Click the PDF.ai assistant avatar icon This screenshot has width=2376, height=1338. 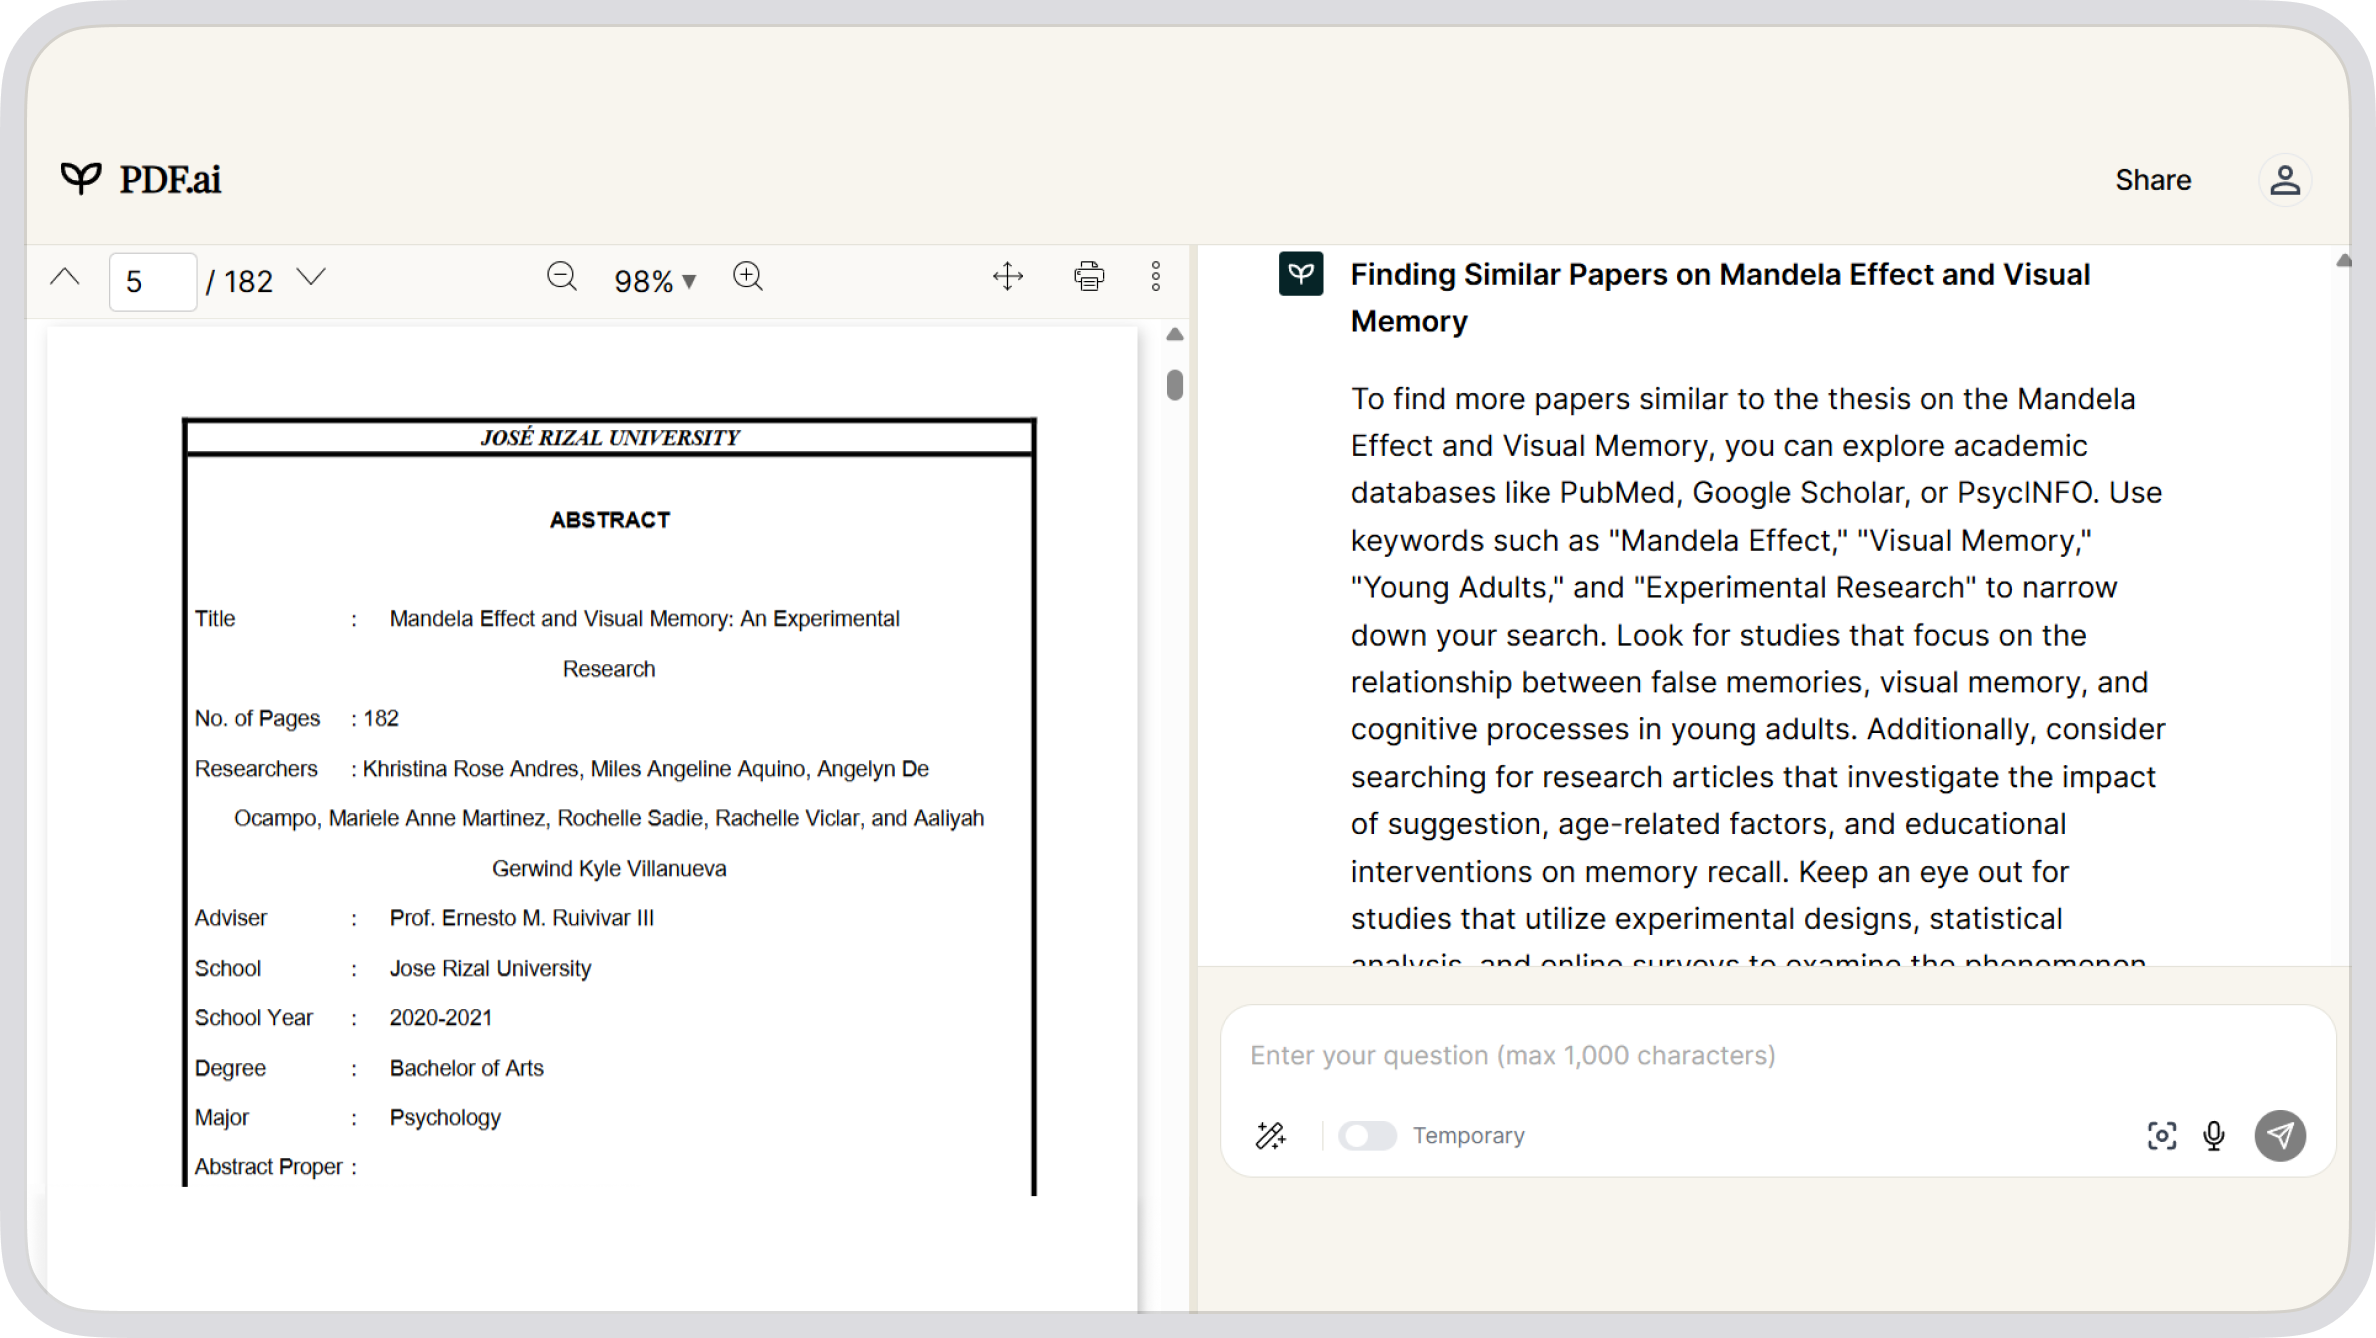[x=1301, y=274]
